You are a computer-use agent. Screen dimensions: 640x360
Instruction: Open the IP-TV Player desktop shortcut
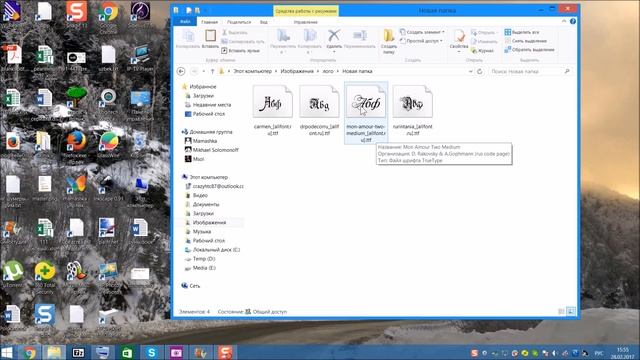(140, 58)
